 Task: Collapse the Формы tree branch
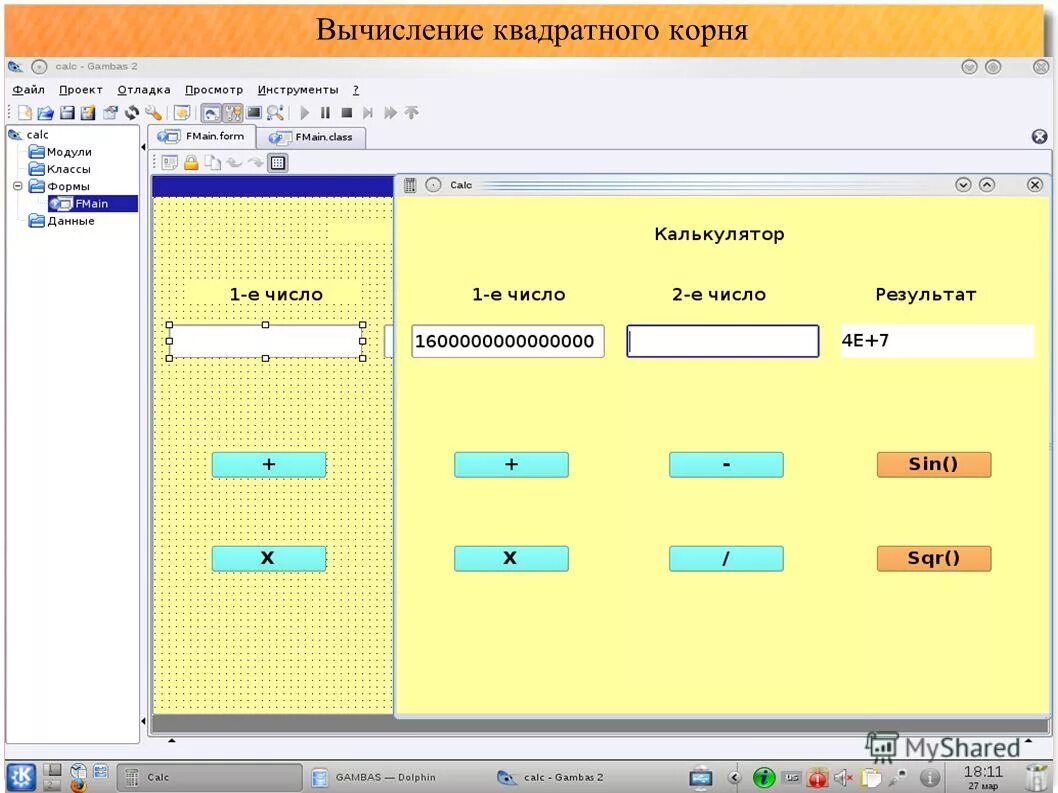[17, 185]
